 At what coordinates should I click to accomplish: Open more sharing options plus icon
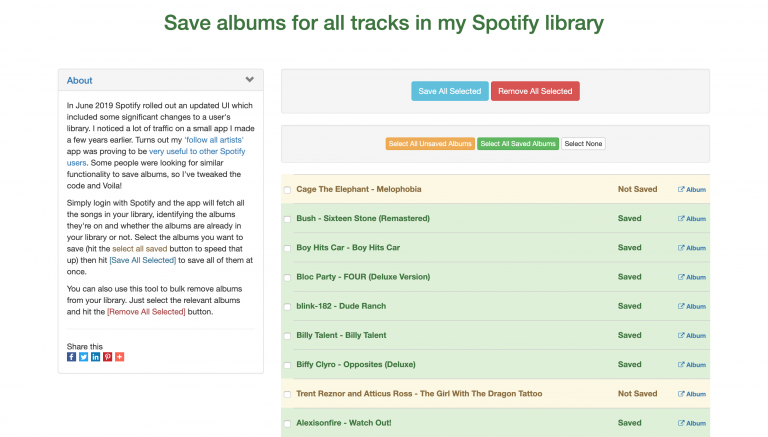click(120, 357)
